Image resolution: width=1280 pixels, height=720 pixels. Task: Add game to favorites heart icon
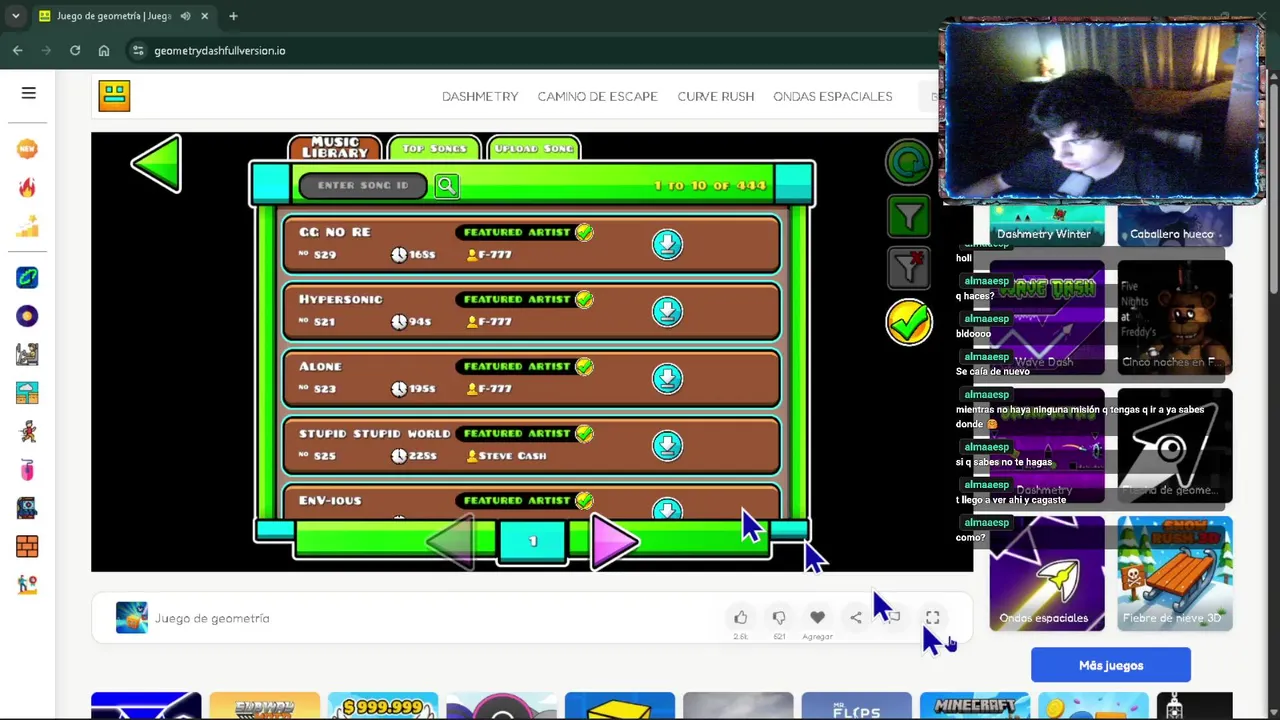click(817, 618)
